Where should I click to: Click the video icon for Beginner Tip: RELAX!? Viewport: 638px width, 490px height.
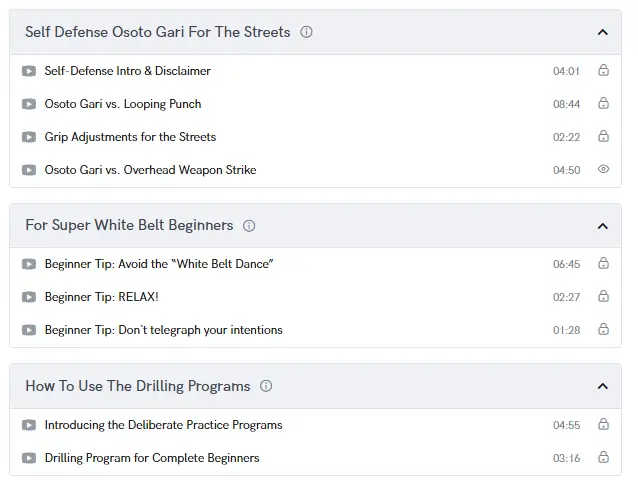click(29, 297)
